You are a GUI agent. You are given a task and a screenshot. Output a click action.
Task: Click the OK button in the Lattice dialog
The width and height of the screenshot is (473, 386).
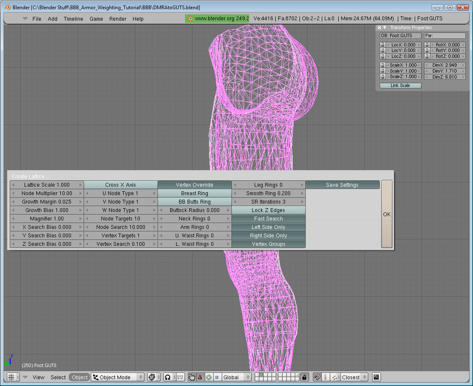point(387,214)
